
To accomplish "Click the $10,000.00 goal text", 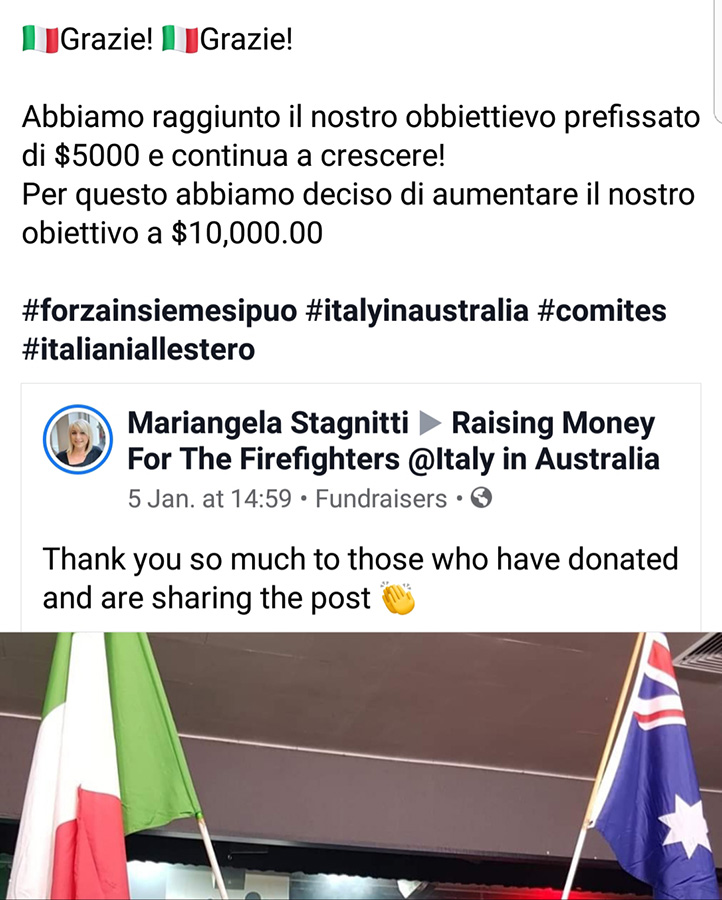I will (x=247, y=233).
